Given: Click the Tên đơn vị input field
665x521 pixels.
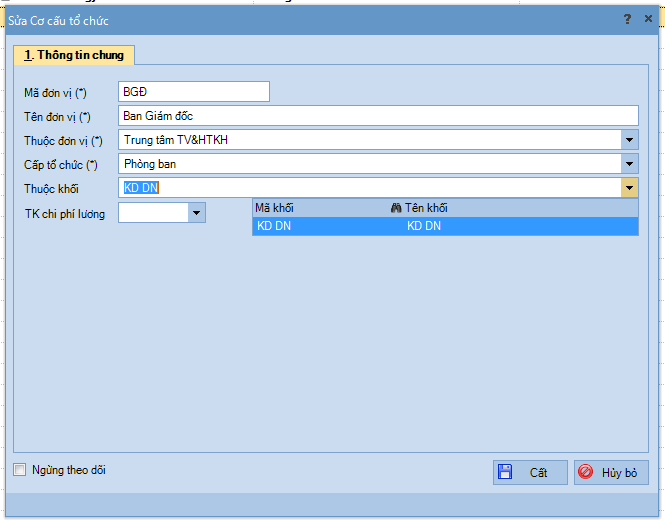Looking at the screenshot, I should [378, 116].
